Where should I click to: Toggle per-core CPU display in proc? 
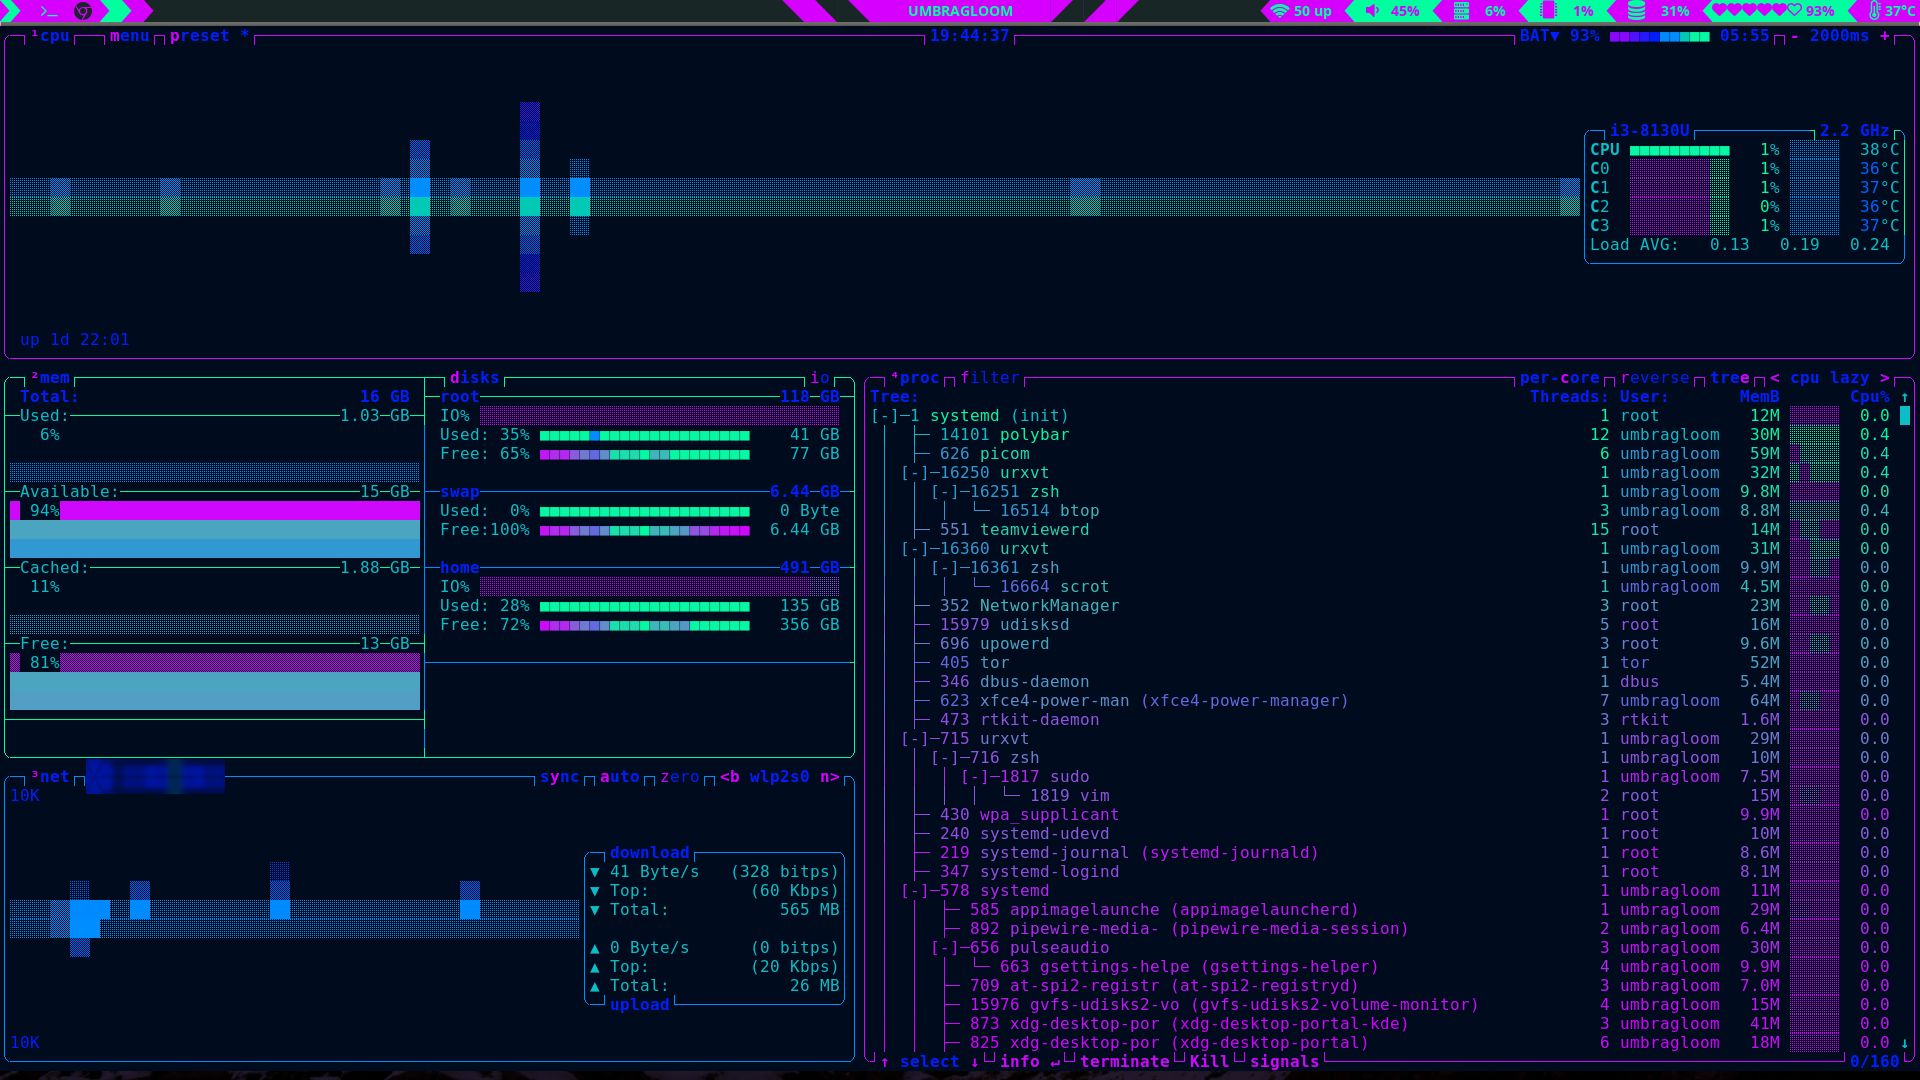point(1559,378)
